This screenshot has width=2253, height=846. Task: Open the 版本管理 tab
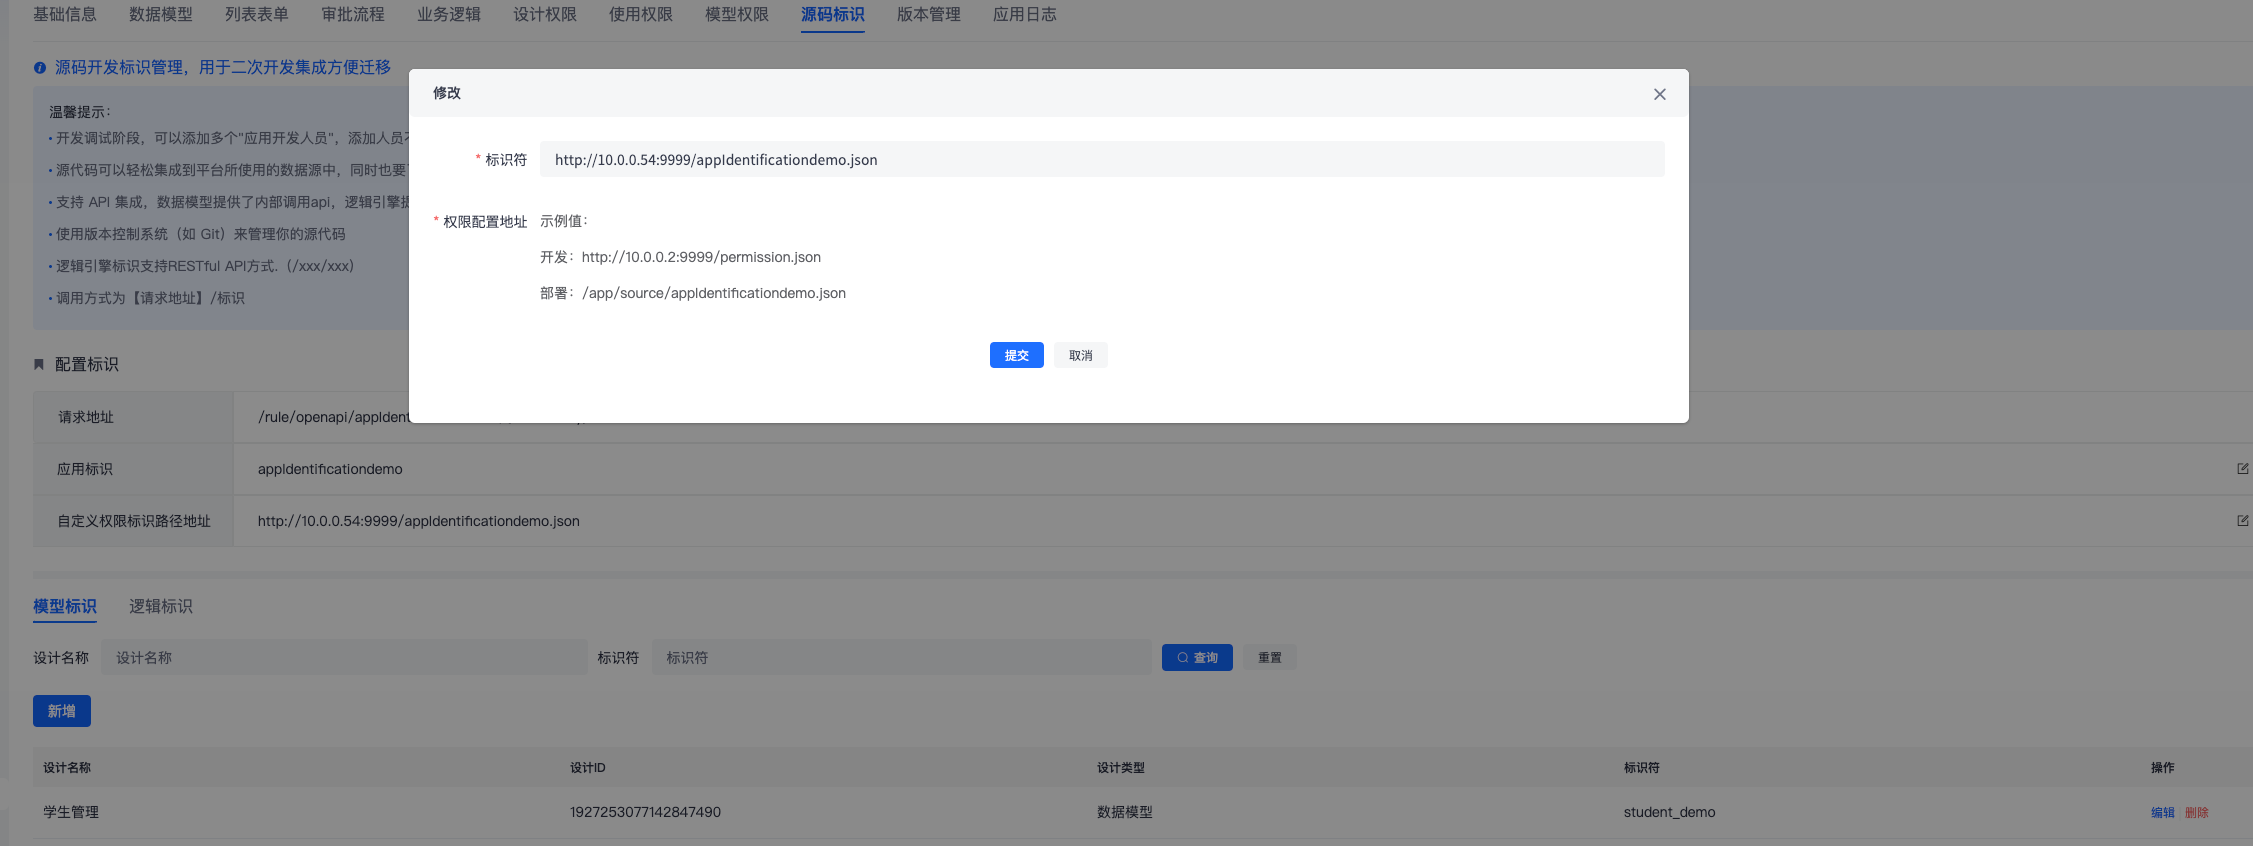pos(929,15)
